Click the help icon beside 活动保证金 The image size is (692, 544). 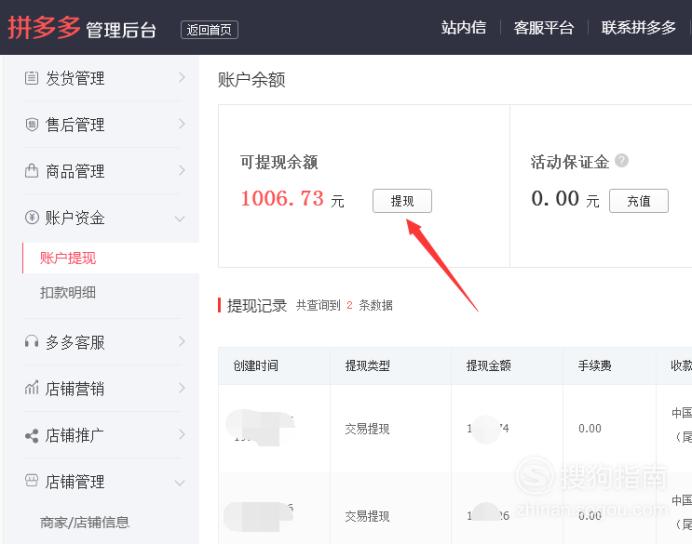[x=621, y=161]
